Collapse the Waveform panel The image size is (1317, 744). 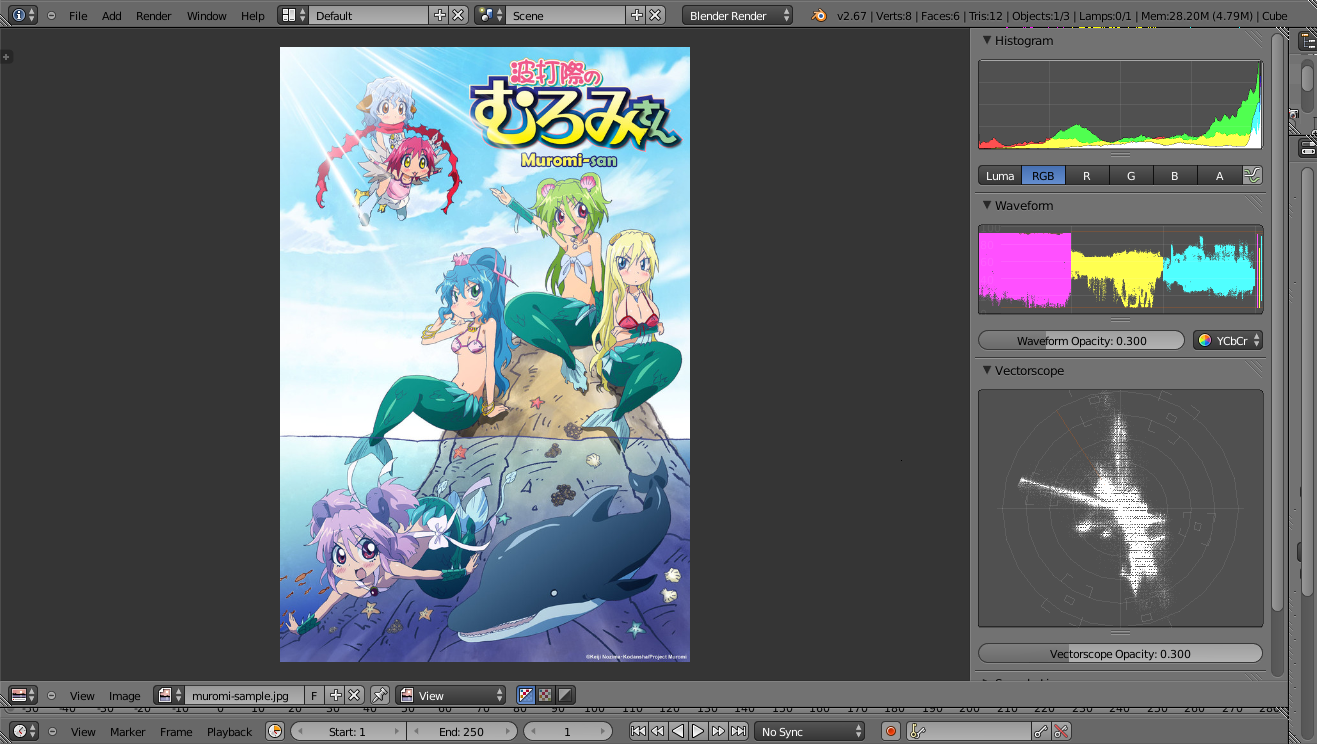point(987,205)
